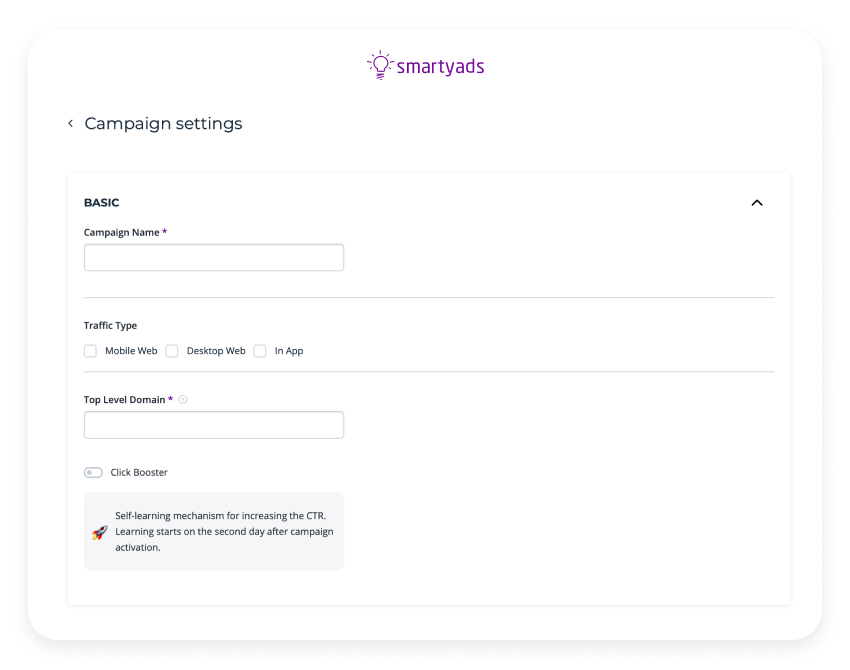Enable the Mobile Web checkbox
The image size is (850, 670).
coord(91,351)
